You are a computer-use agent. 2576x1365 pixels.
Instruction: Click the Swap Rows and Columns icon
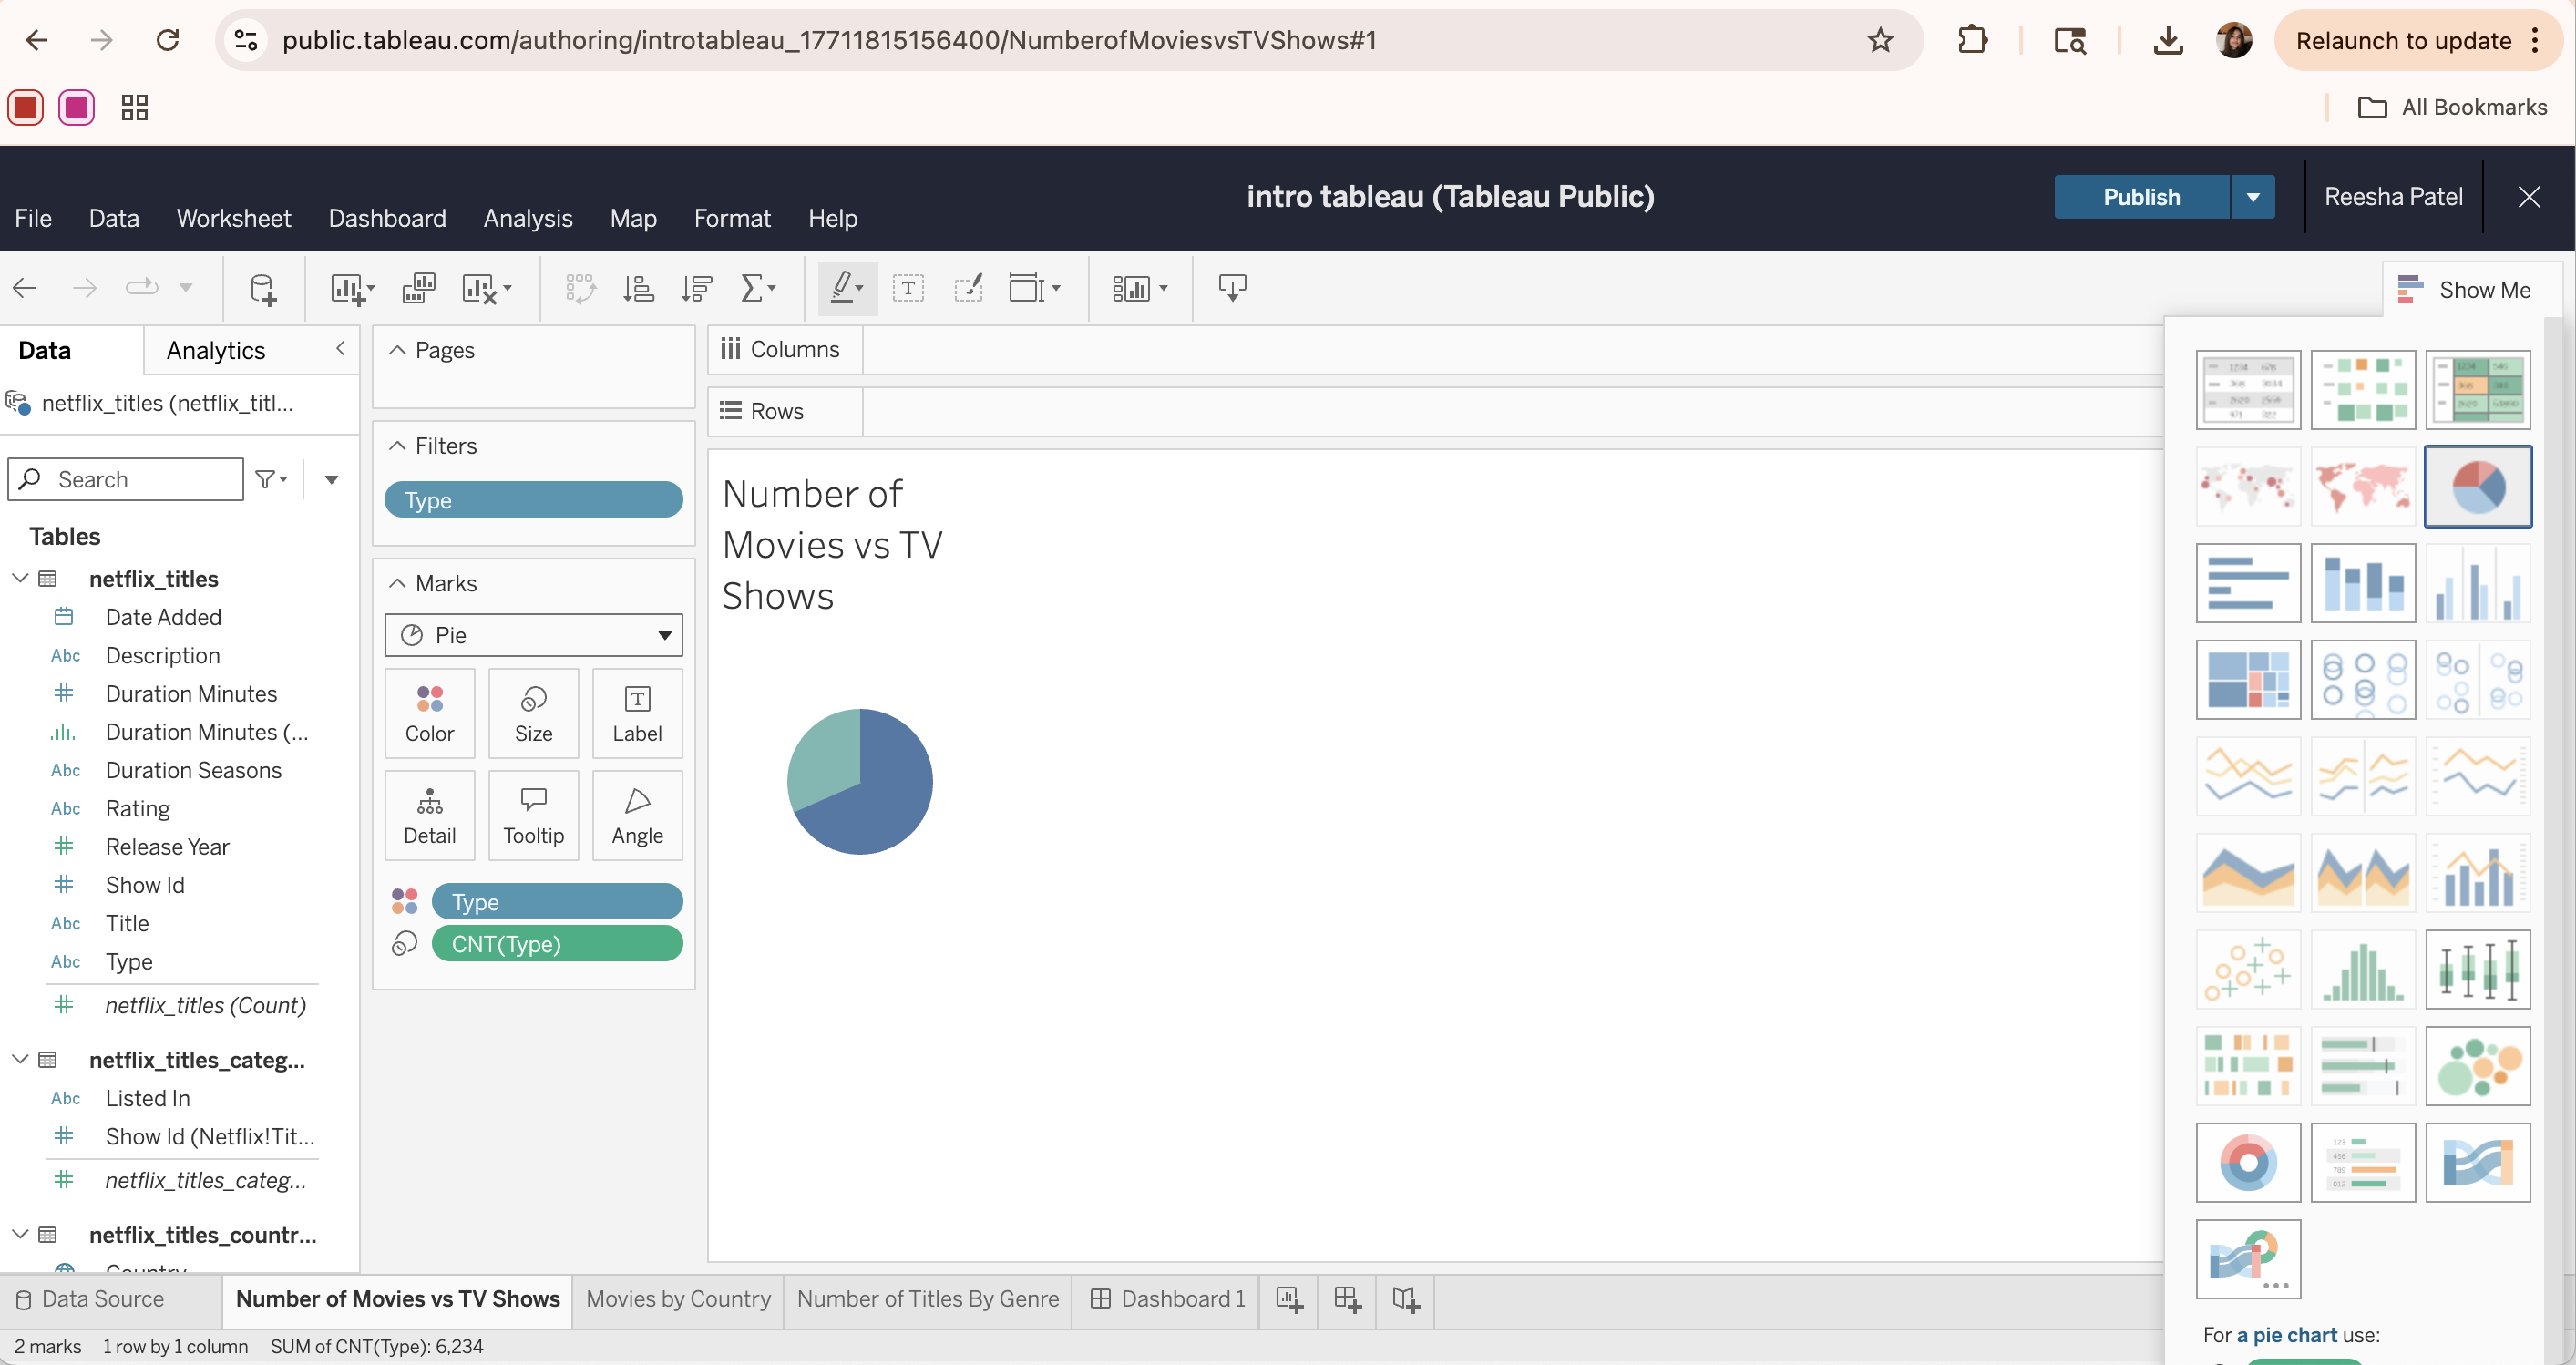tap(580, 289)
